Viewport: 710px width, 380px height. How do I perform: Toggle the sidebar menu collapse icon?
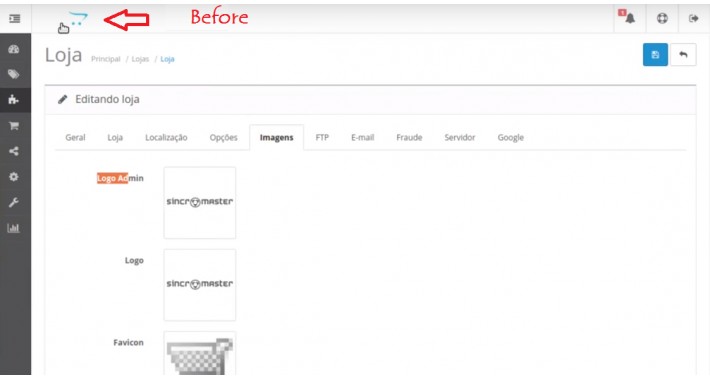click(14, 19)
